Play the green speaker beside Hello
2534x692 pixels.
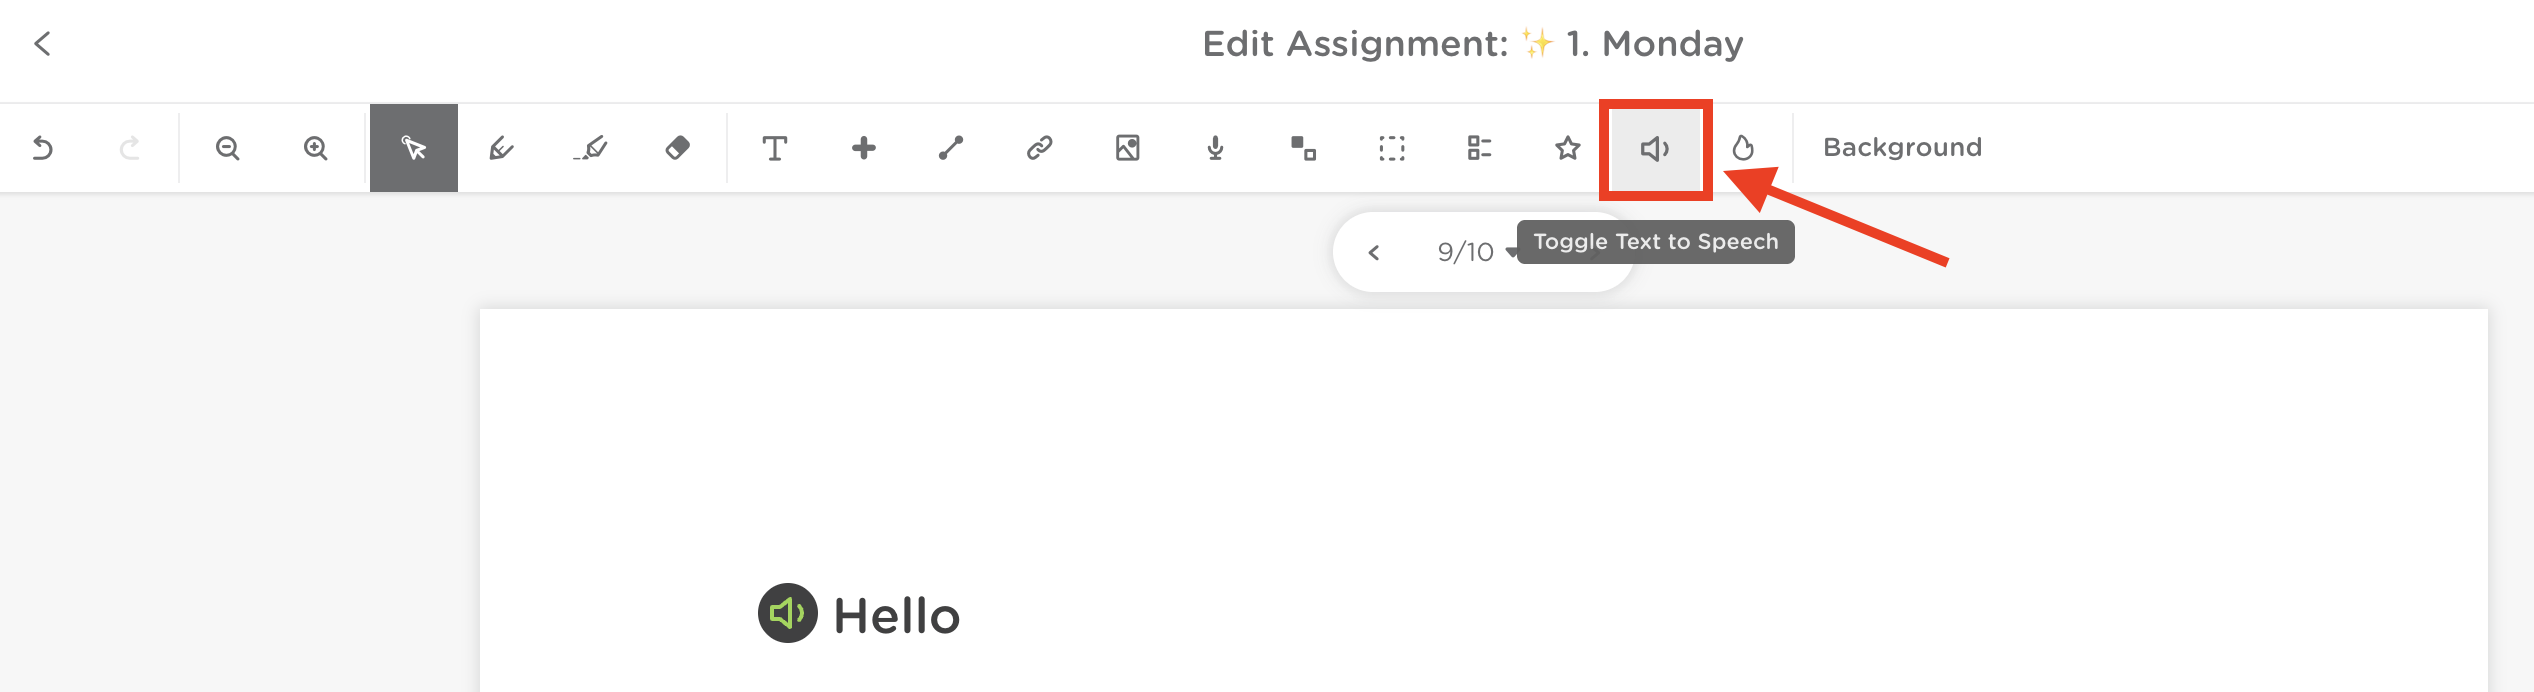point(788,613)
